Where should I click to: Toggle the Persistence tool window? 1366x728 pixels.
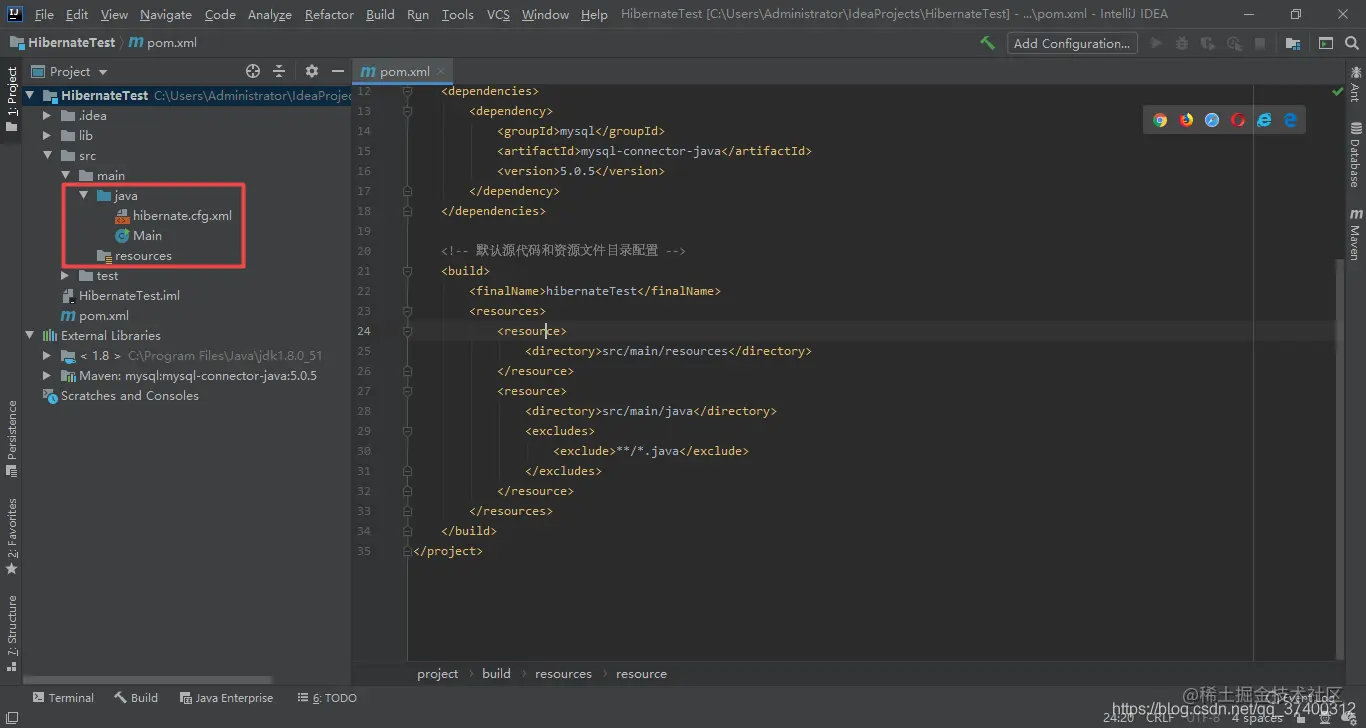(x=11, y=437)
